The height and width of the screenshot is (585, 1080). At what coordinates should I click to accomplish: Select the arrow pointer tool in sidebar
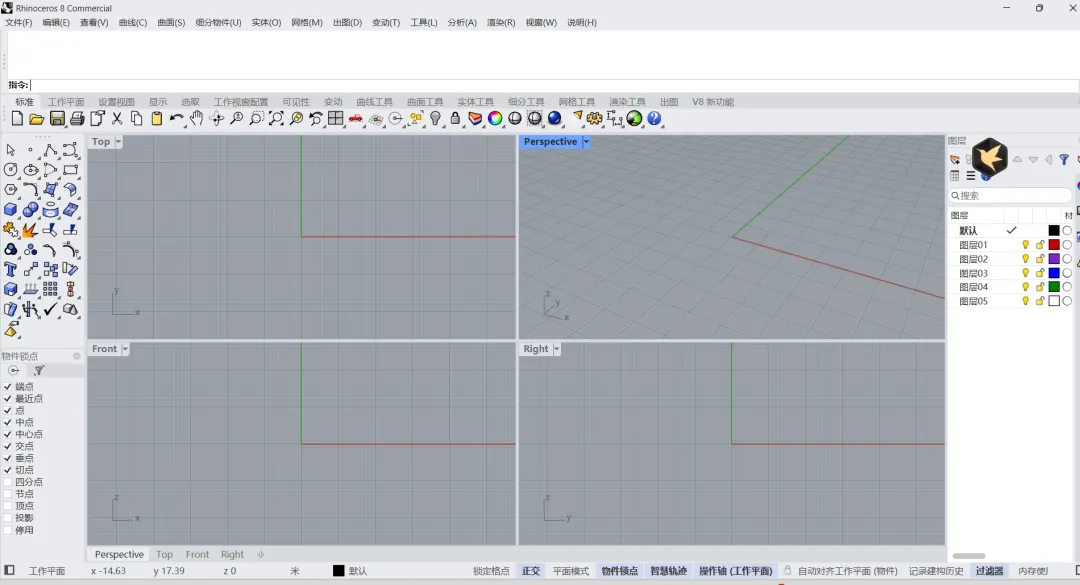(10, 150)
